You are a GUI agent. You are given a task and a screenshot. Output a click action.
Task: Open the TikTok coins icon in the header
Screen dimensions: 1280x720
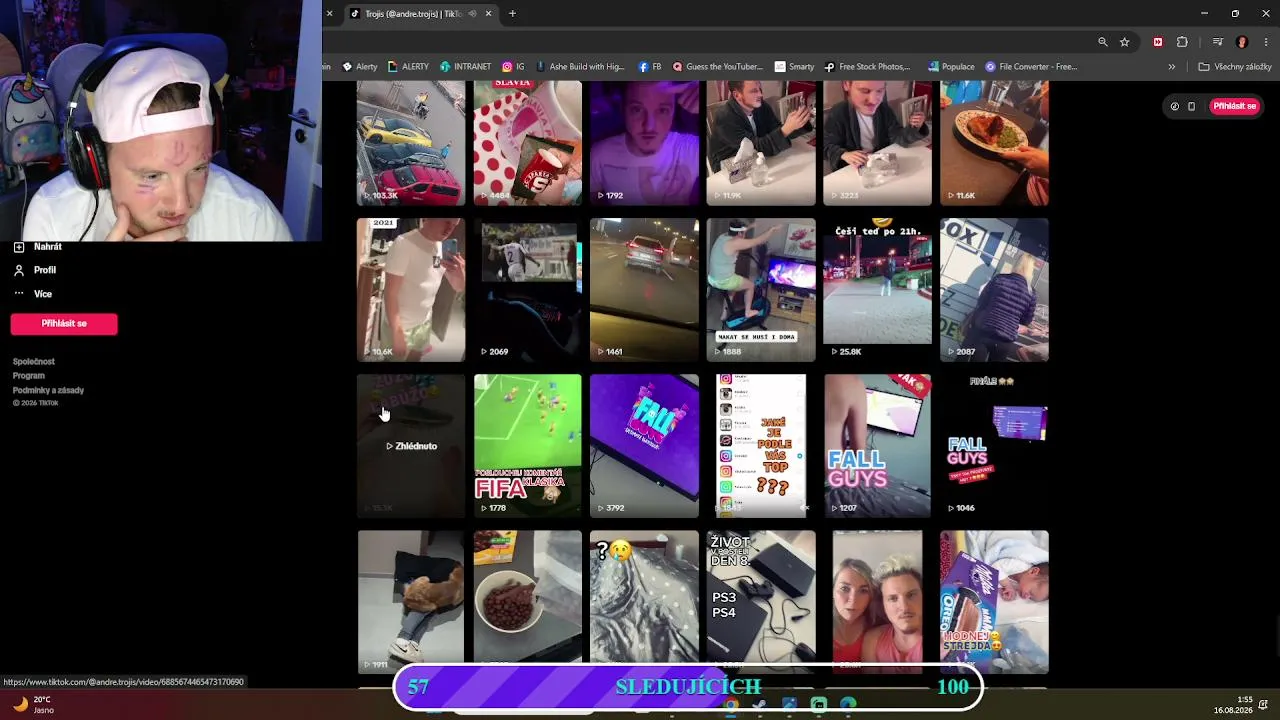pyautogui.click(x=1175, y=106)
